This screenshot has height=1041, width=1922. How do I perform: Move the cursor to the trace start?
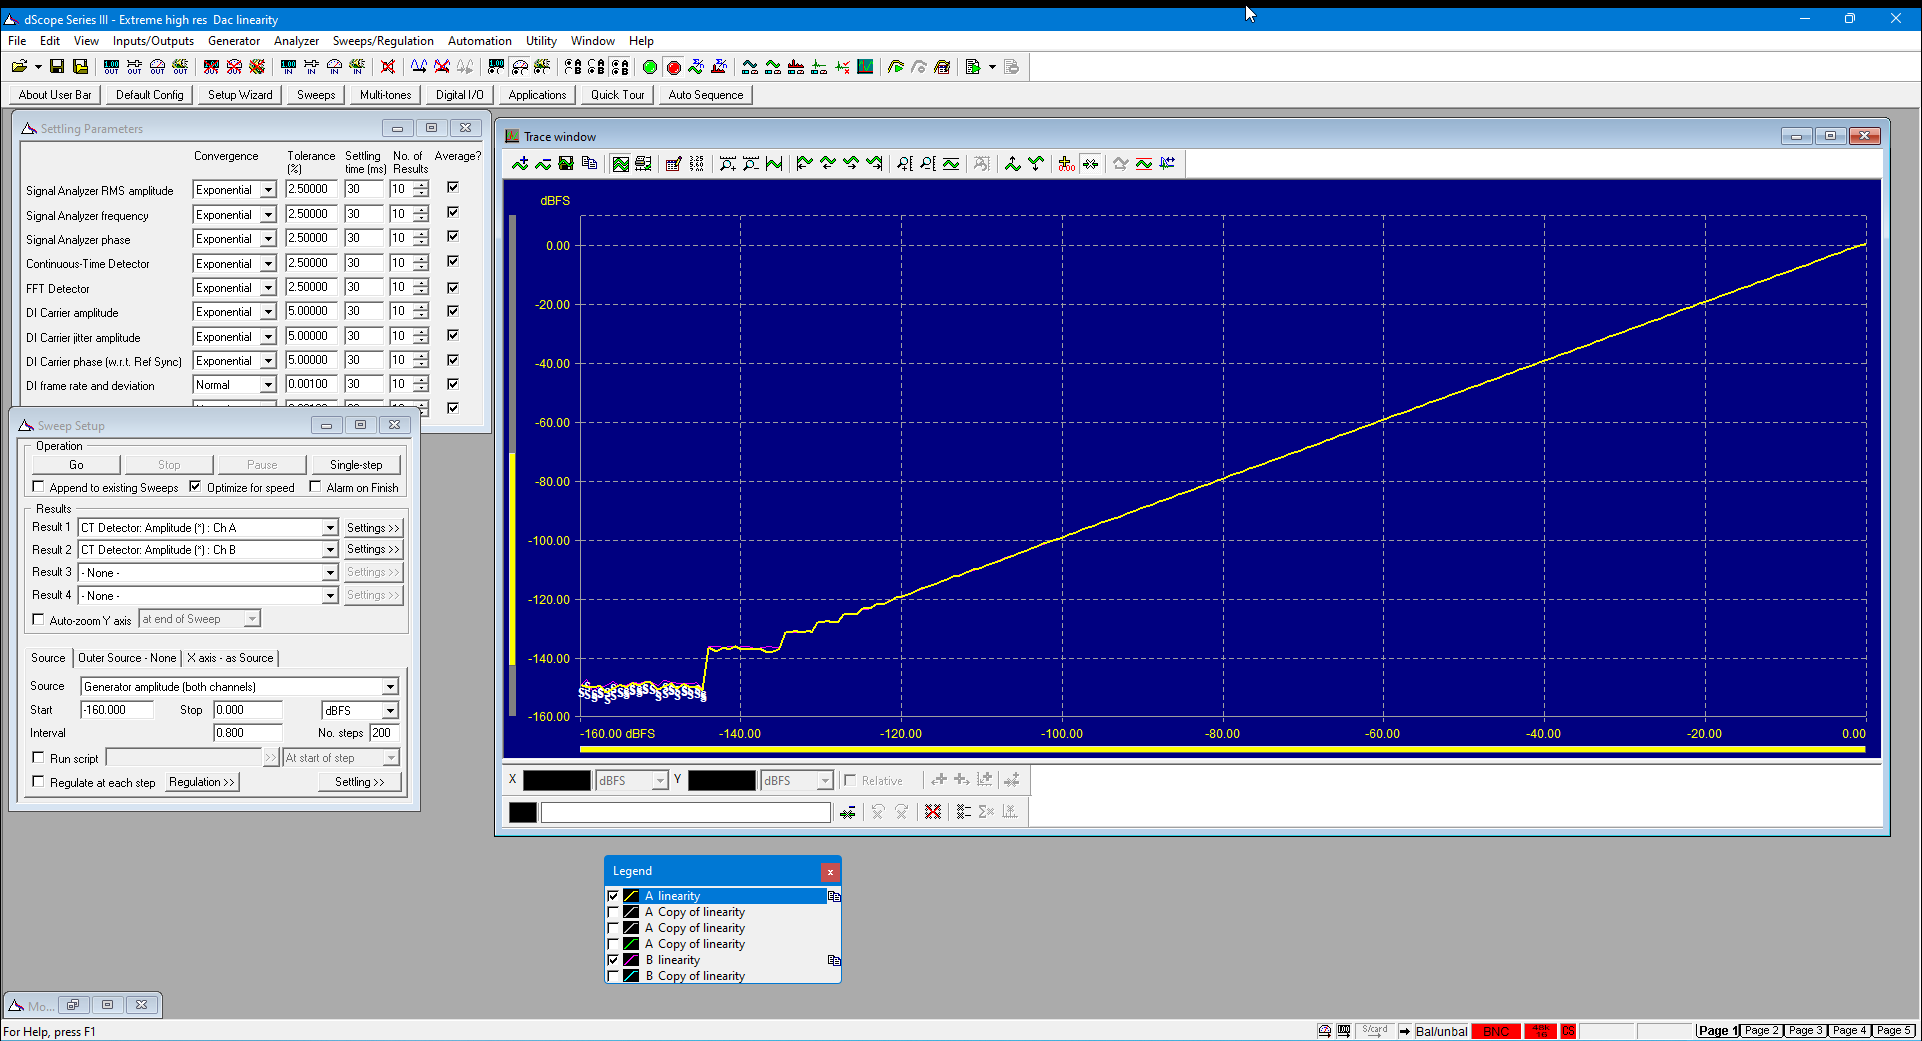(x=804, y=164)
